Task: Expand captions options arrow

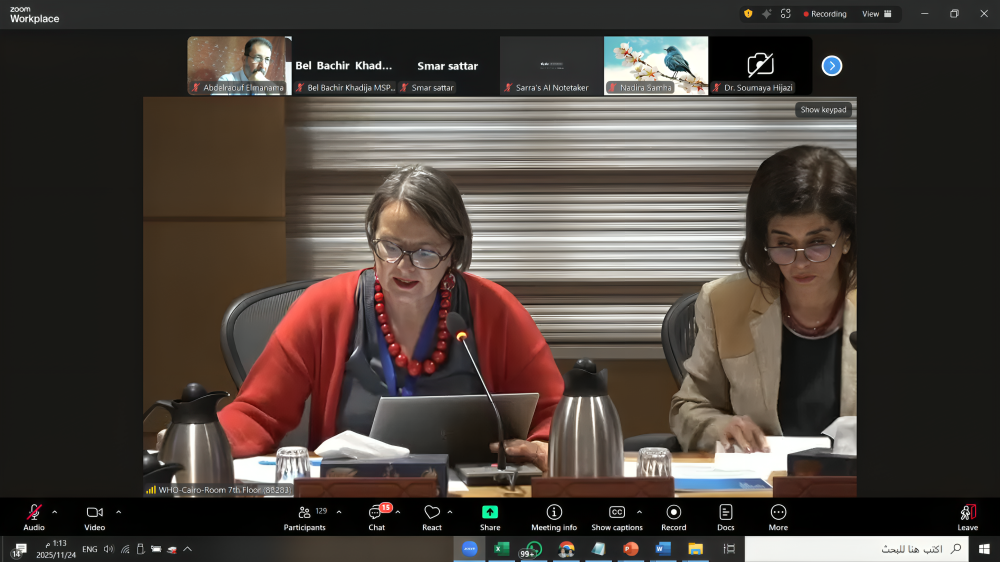Action: [640, 512]
